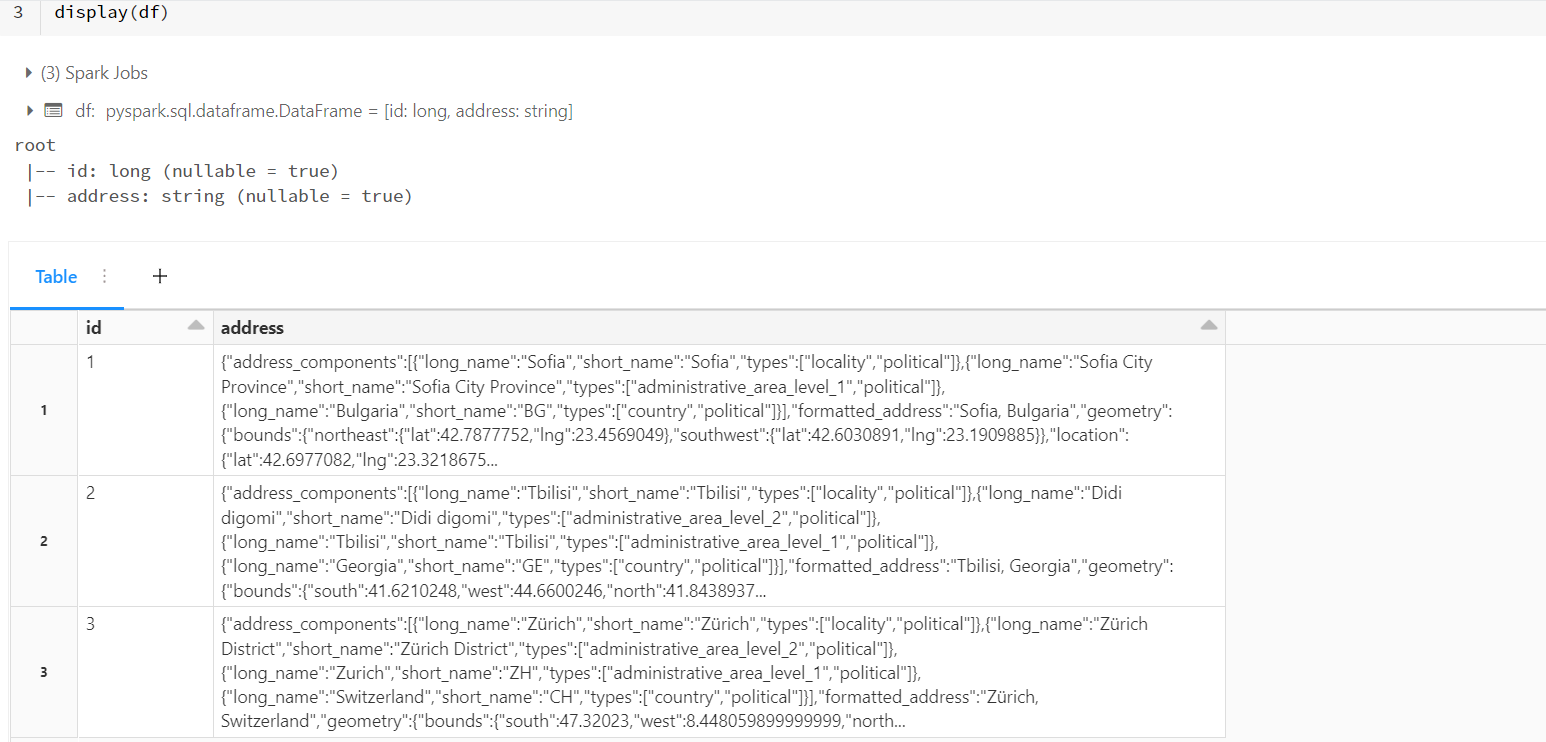
Task: Select row number 2 in the table
Action: pyautogui.click(x=43, y=541)
